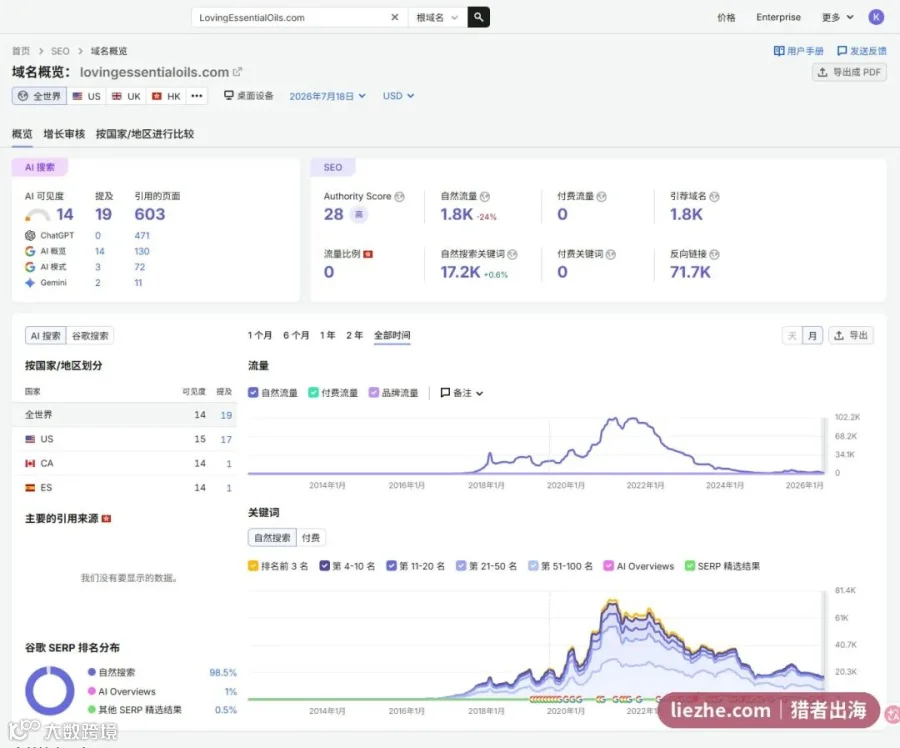Click the US flag in country table

[x=30, y=439]
